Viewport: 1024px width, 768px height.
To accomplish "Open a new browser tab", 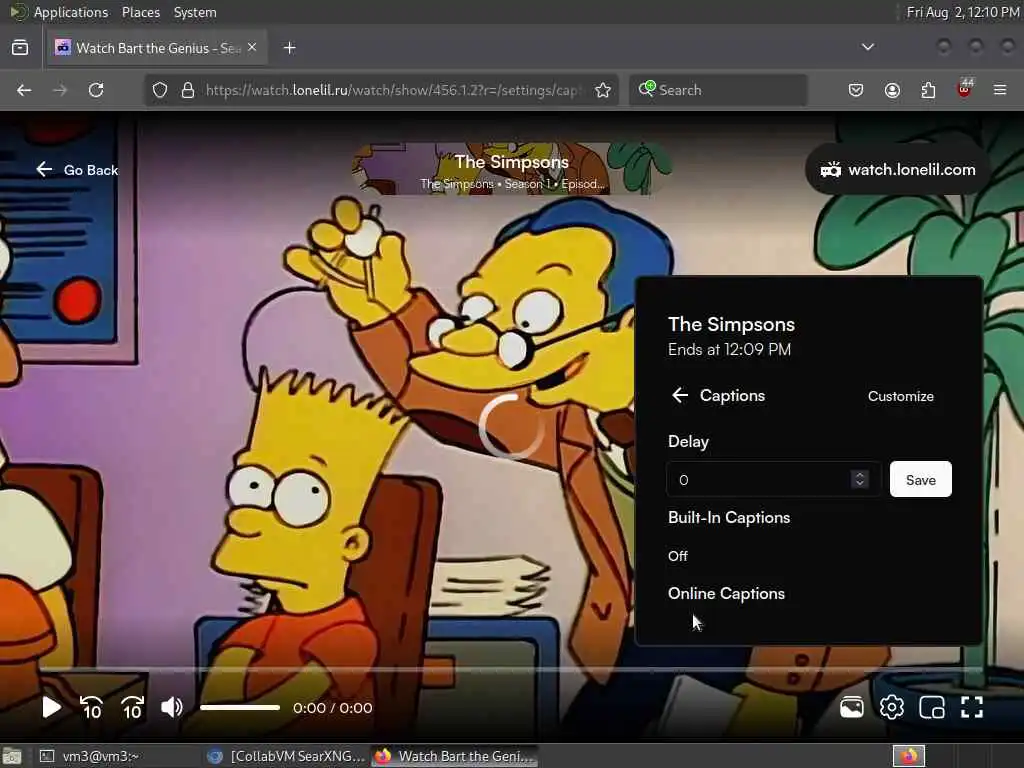I will pyautogui.click(x=290, y=48).
